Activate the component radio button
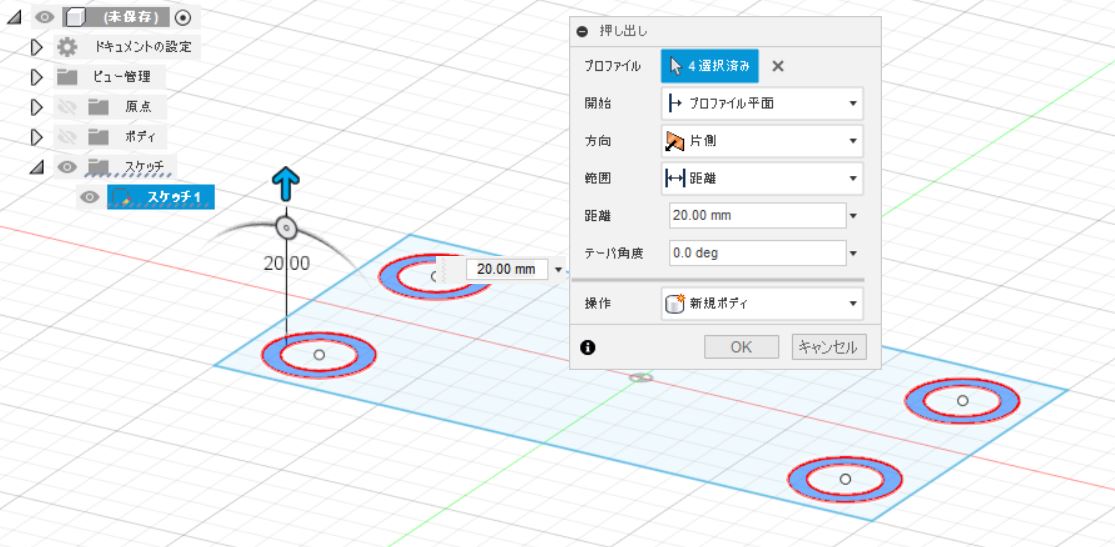Image resolution: width=1115 pixels, height=547 pixels. click(x=183, y=17)
